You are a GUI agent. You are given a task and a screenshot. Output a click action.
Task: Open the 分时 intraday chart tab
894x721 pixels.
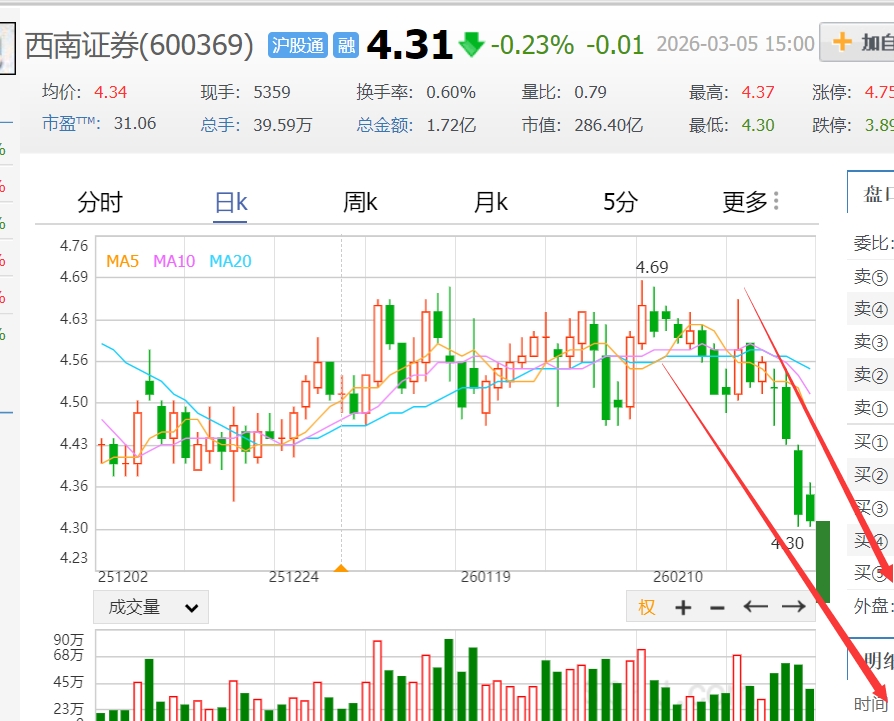click(x=100, y=202)
